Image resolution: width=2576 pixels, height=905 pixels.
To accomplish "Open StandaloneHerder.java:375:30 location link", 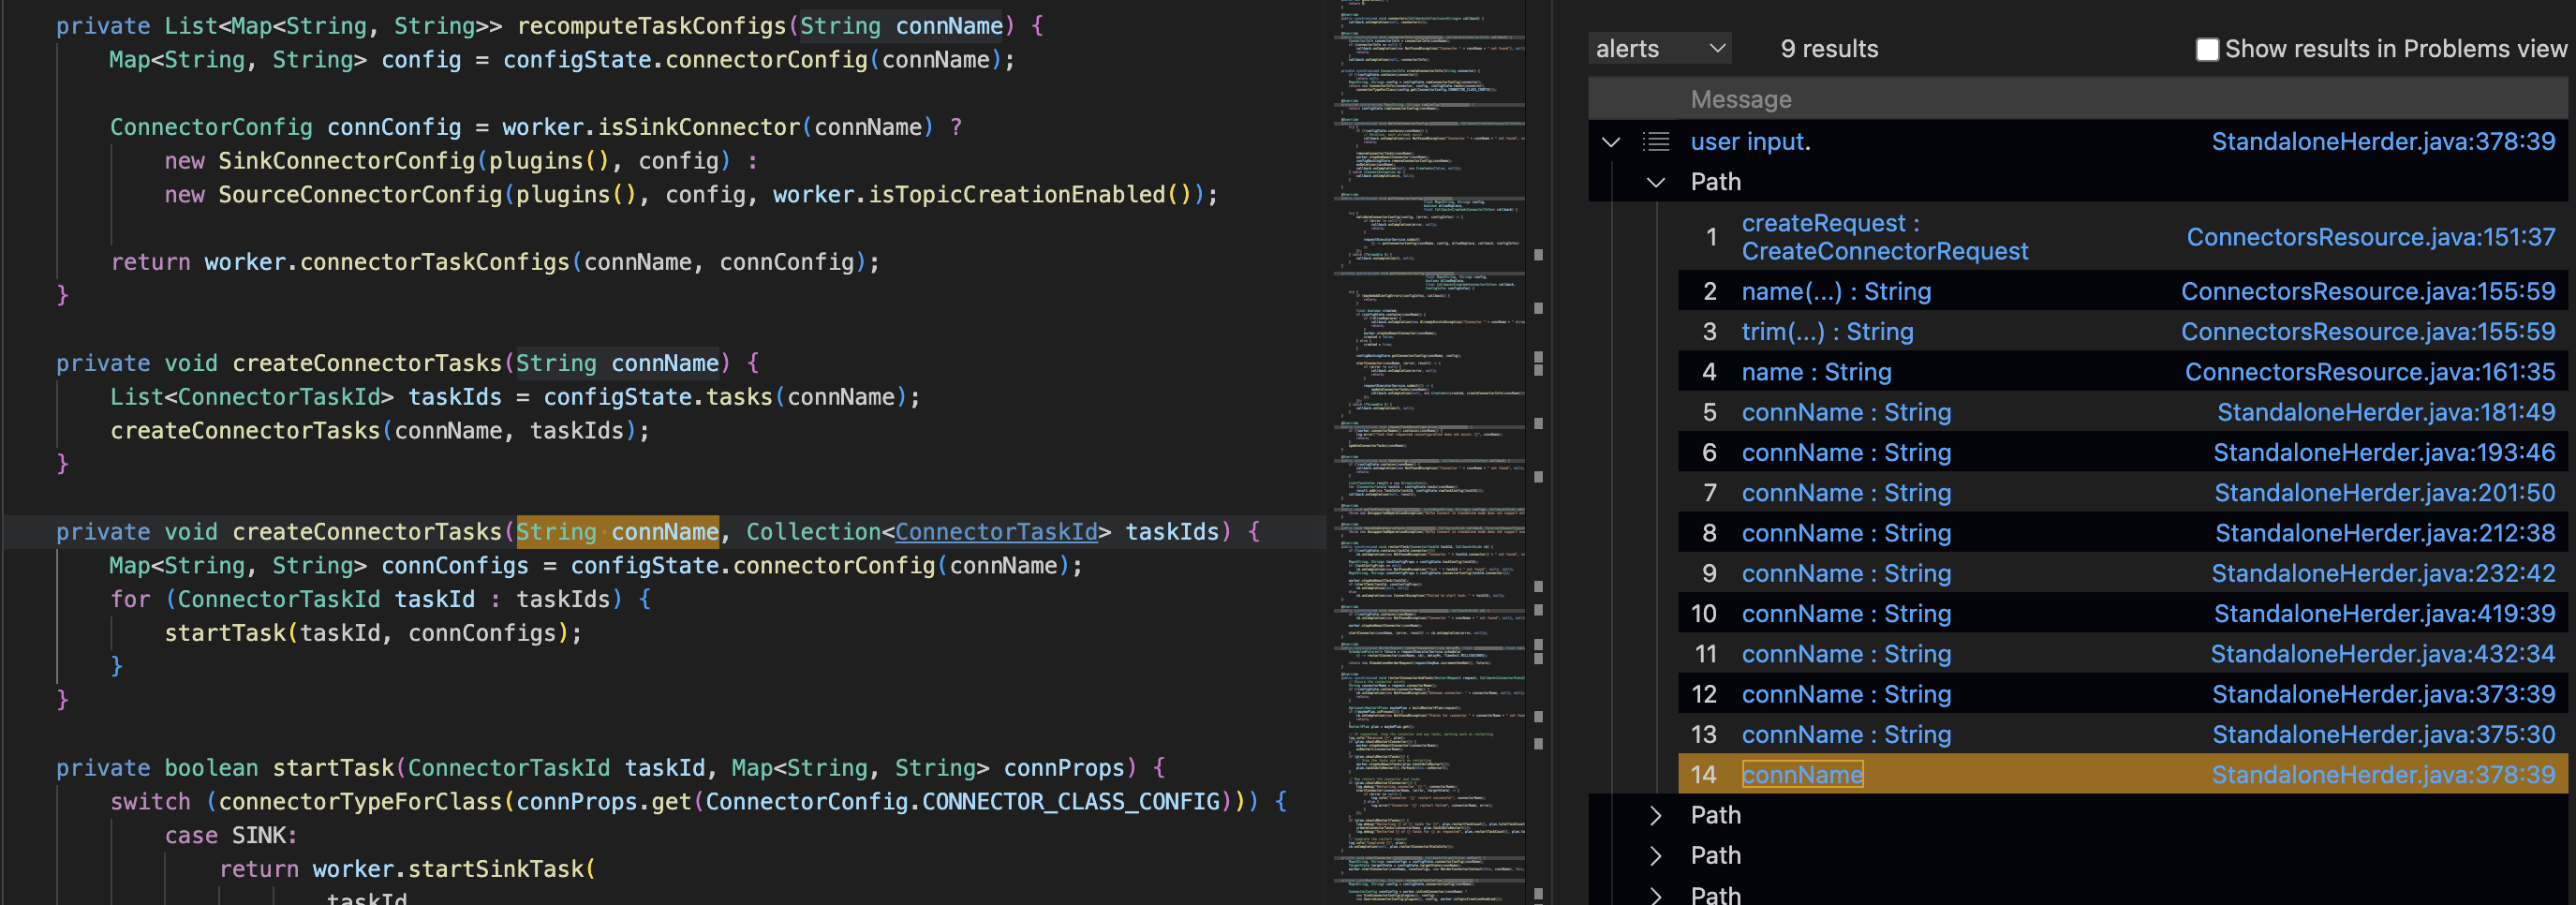I will click(2382, 734).
